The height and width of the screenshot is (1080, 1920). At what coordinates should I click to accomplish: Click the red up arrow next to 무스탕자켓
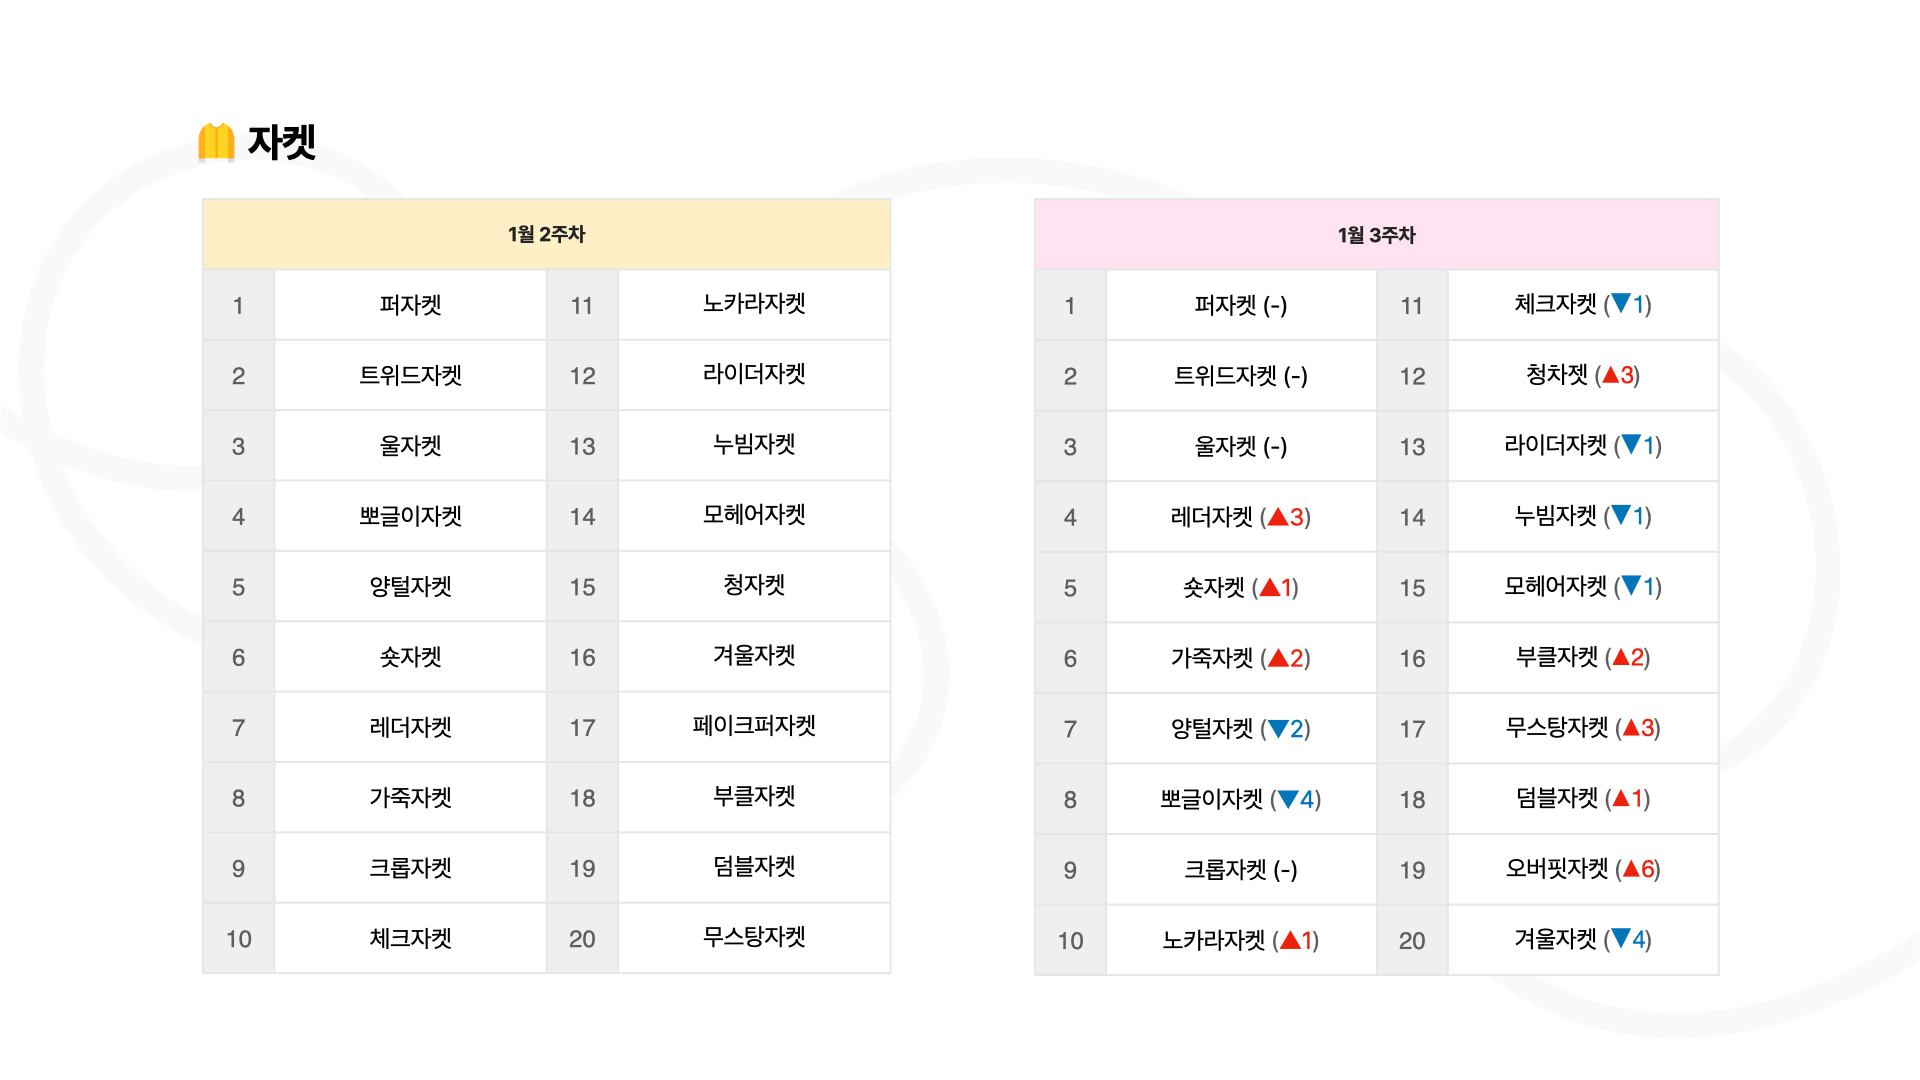[x=1632, y=727]
